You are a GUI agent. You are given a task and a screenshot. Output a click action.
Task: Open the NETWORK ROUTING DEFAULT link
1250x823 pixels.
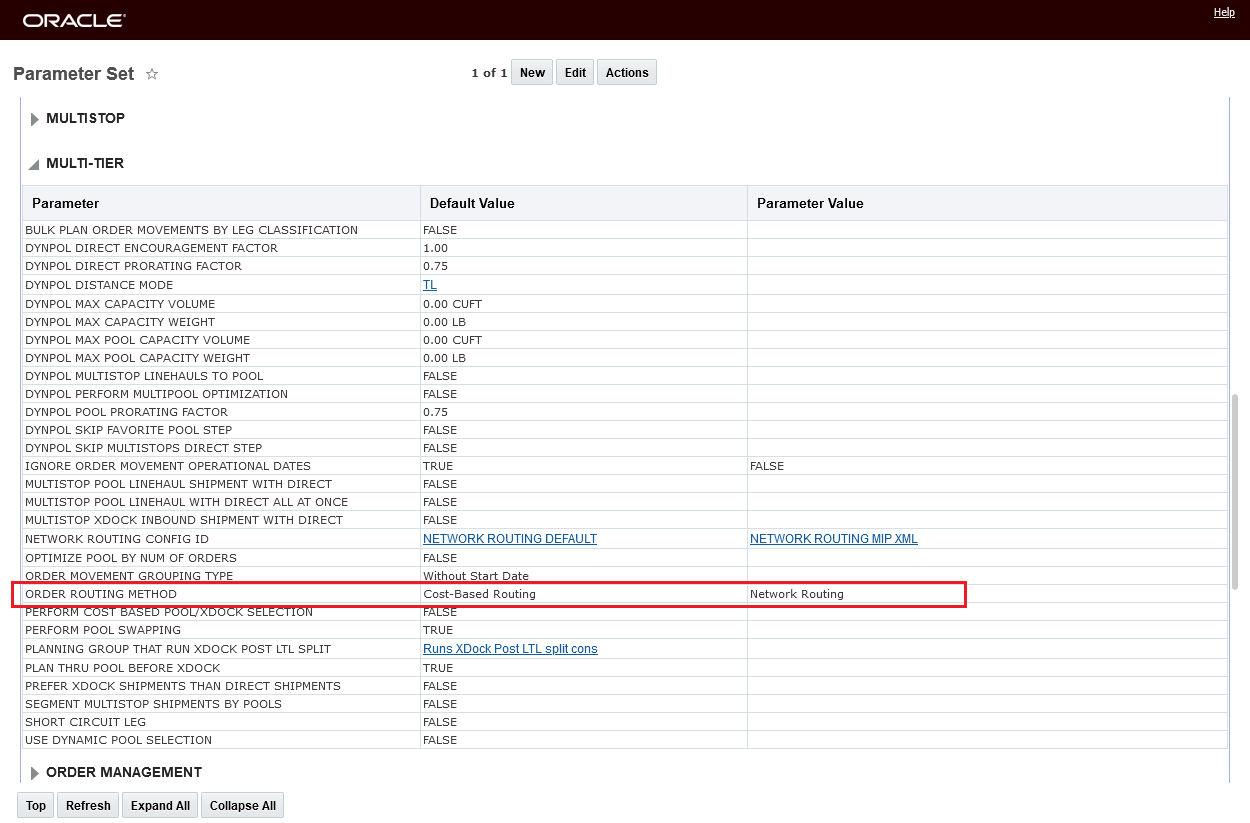pos(510,539)
